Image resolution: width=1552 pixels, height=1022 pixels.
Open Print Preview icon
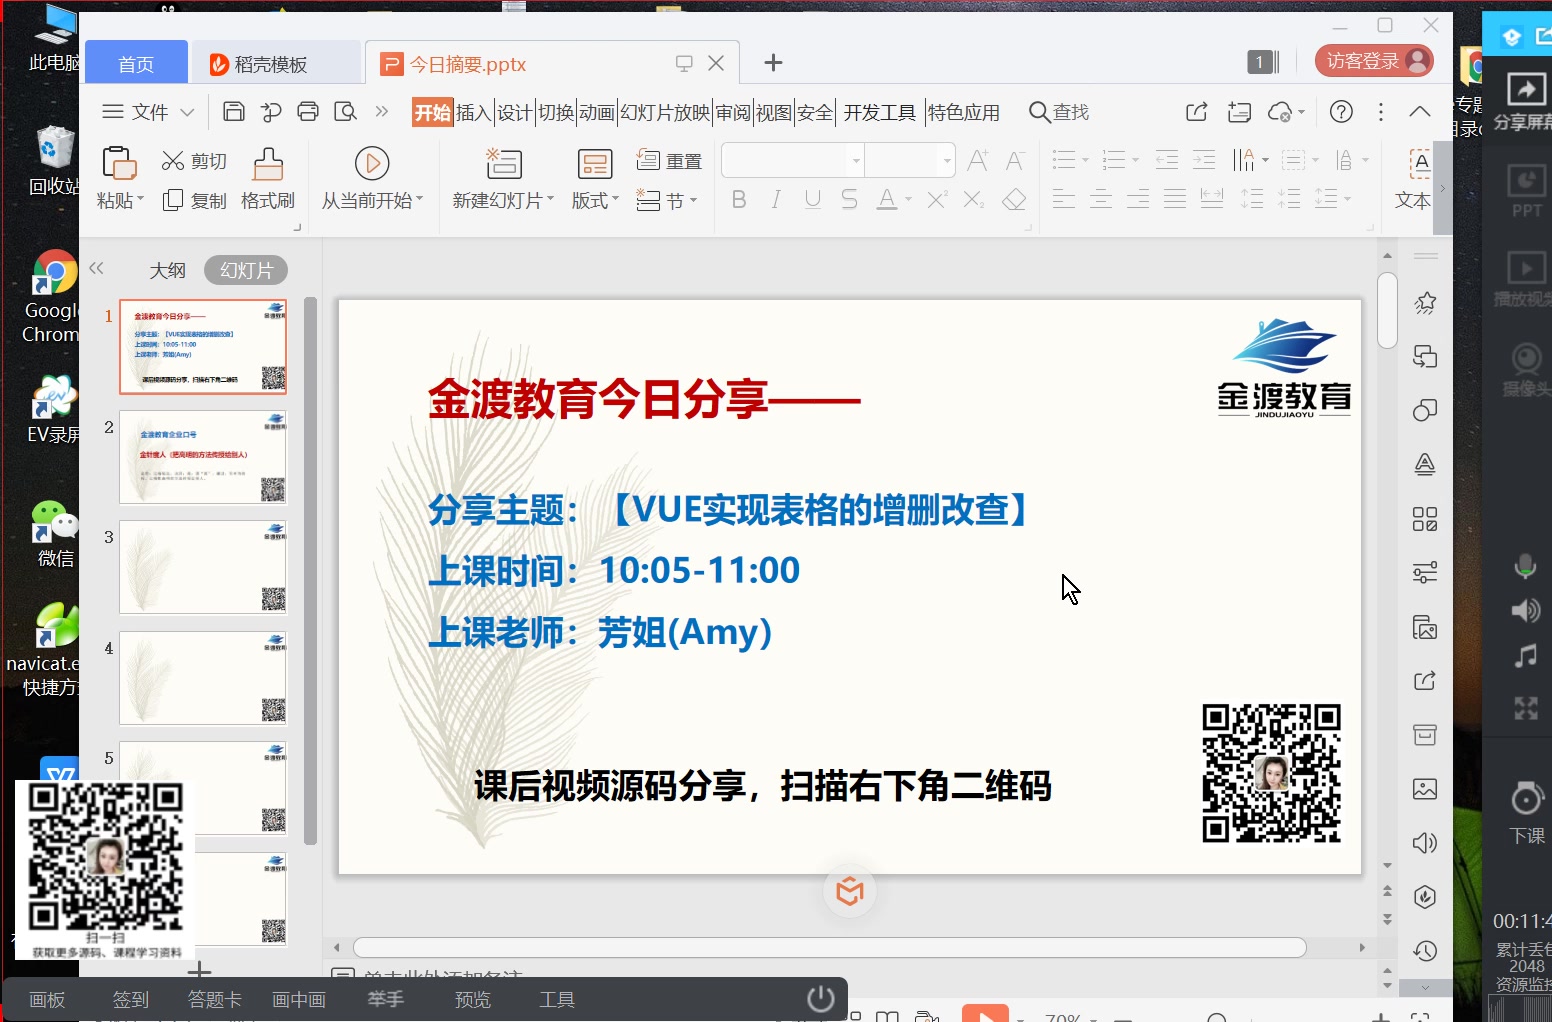[345, 111]
